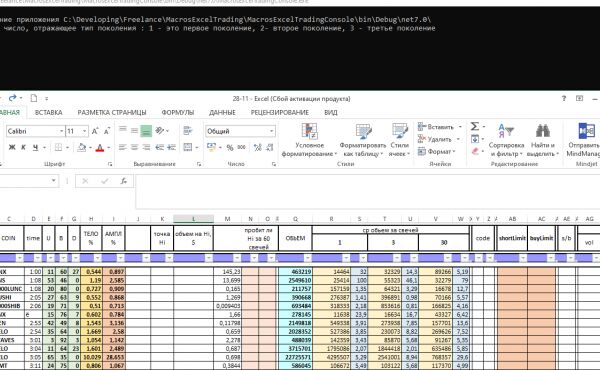Viewport: 600px width, 370px height.
Task: Open filter dropdown under time column
Action: click(x=38, y=258)
